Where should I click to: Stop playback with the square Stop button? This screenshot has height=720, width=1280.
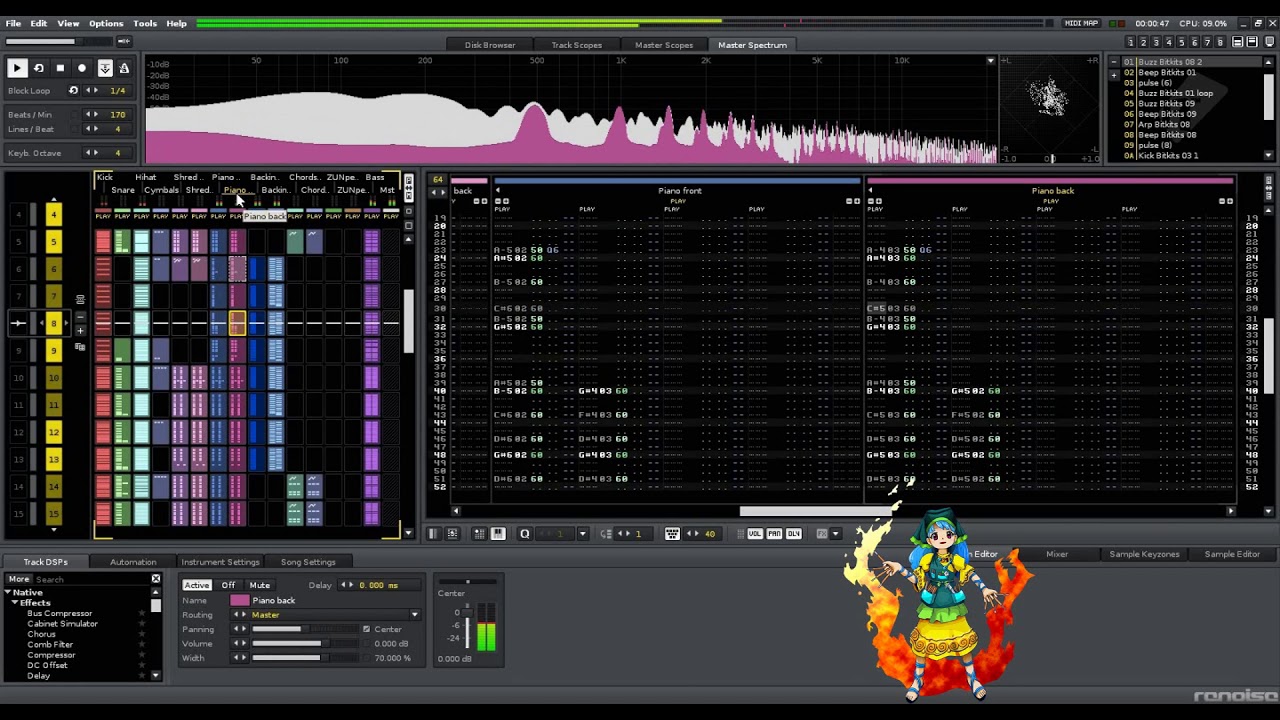click(x=60, y=68)
